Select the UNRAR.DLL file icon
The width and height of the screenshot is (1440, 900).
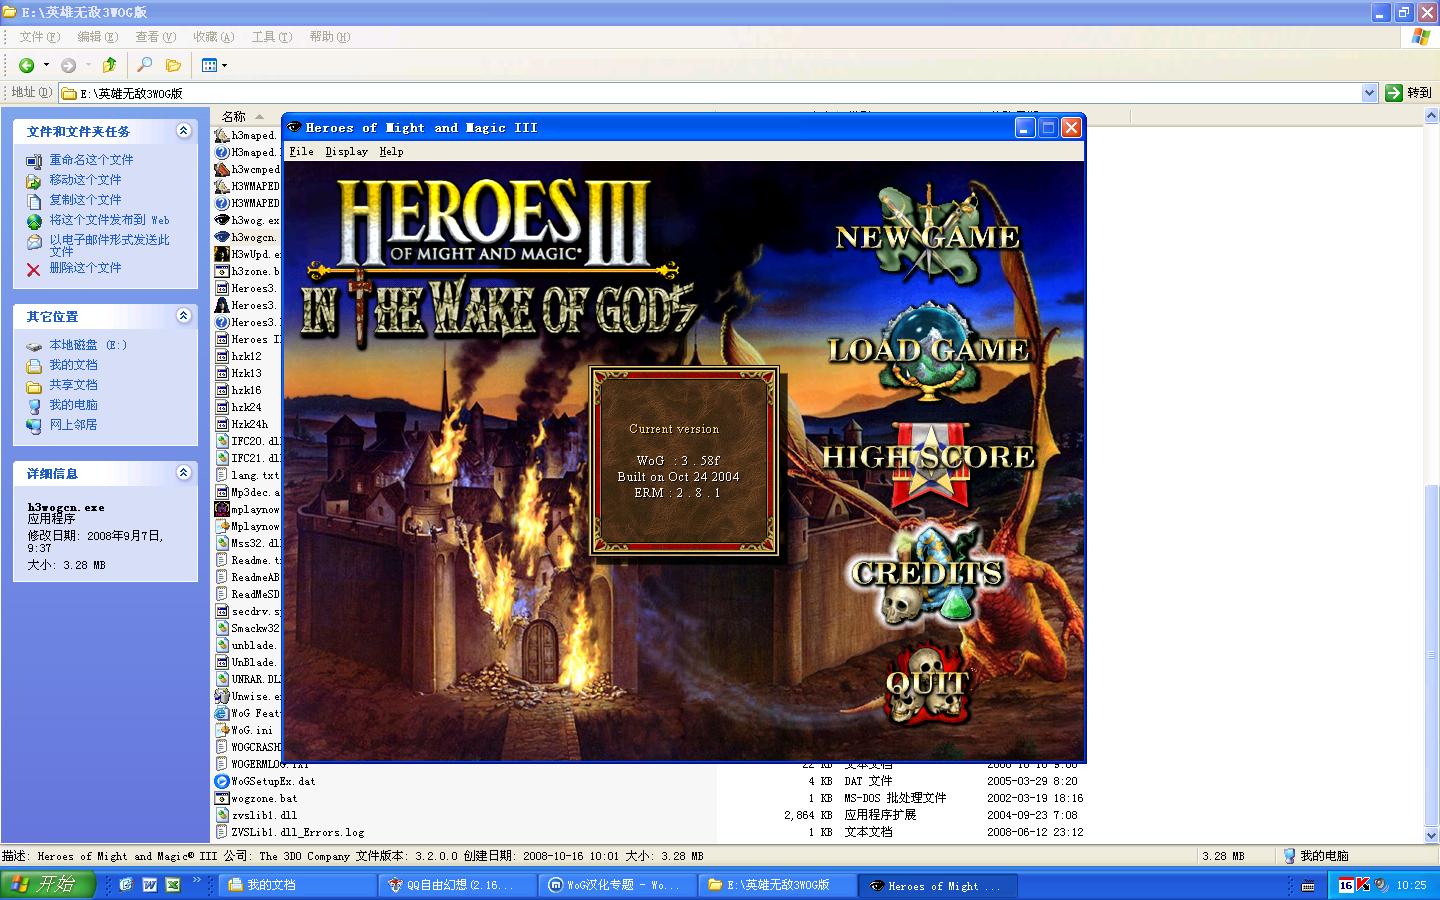click(x=222, y=679)
